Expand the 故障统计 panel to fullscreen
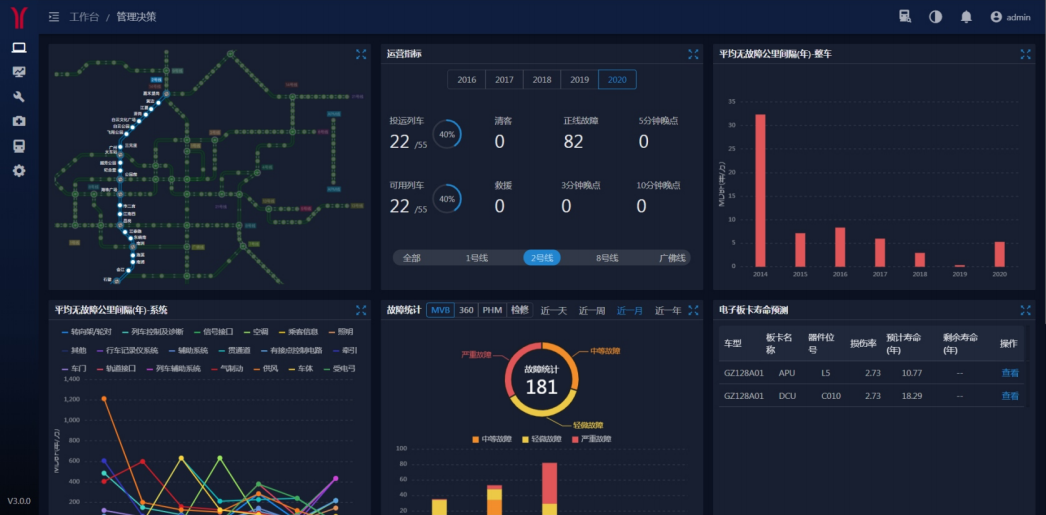The image size is (1046, 515). click(693, 310)
